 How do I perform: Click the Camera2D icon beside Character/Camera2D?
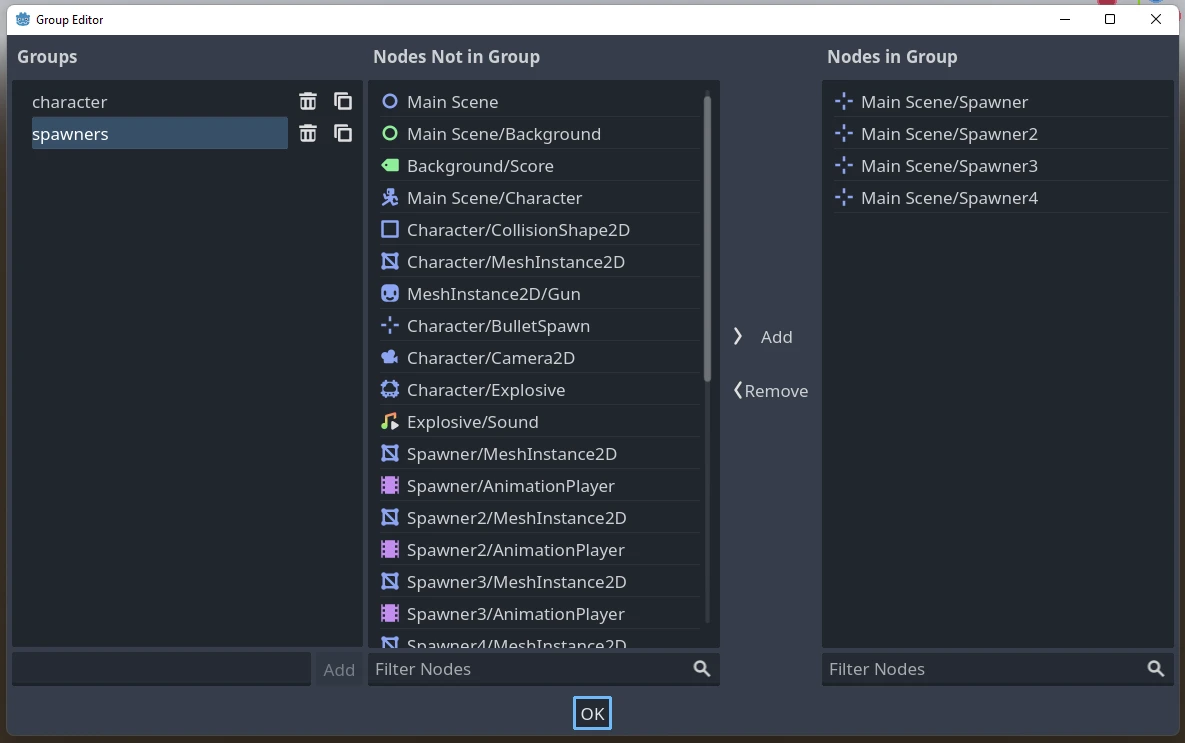390,357
